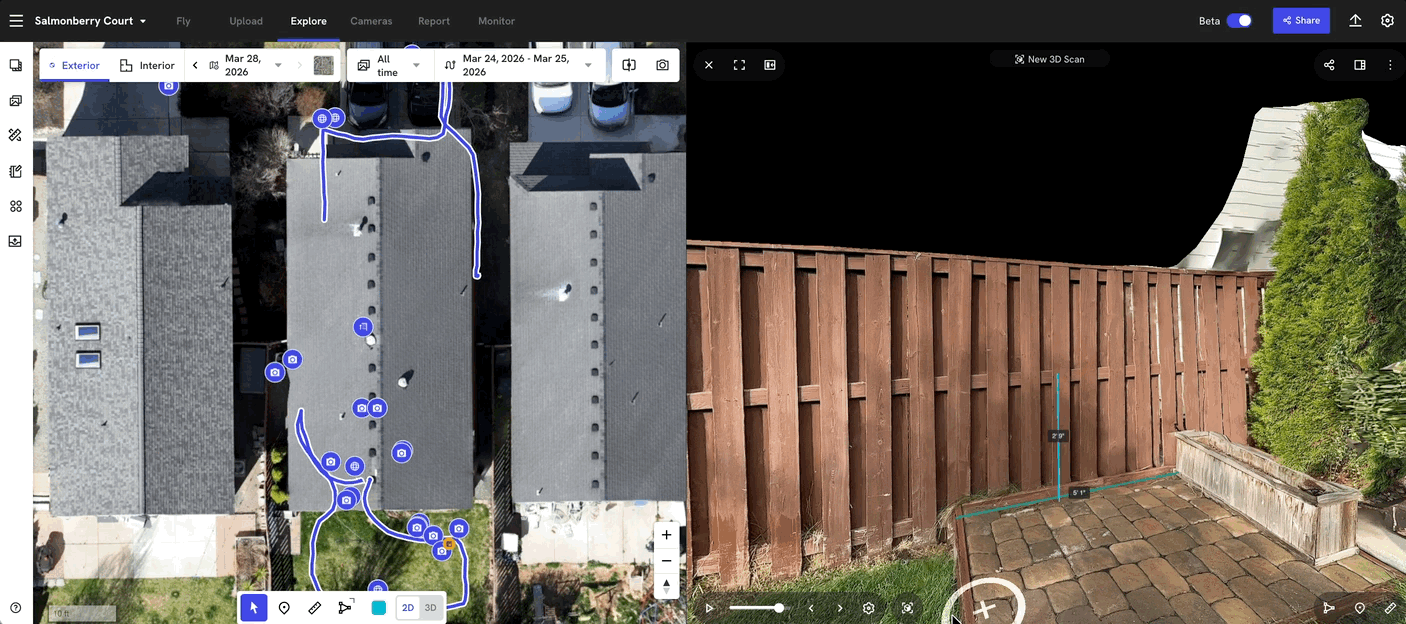Click the 5' 1" measurement label
Viewport: 1406px width, 624px height.
point(1079,493)
